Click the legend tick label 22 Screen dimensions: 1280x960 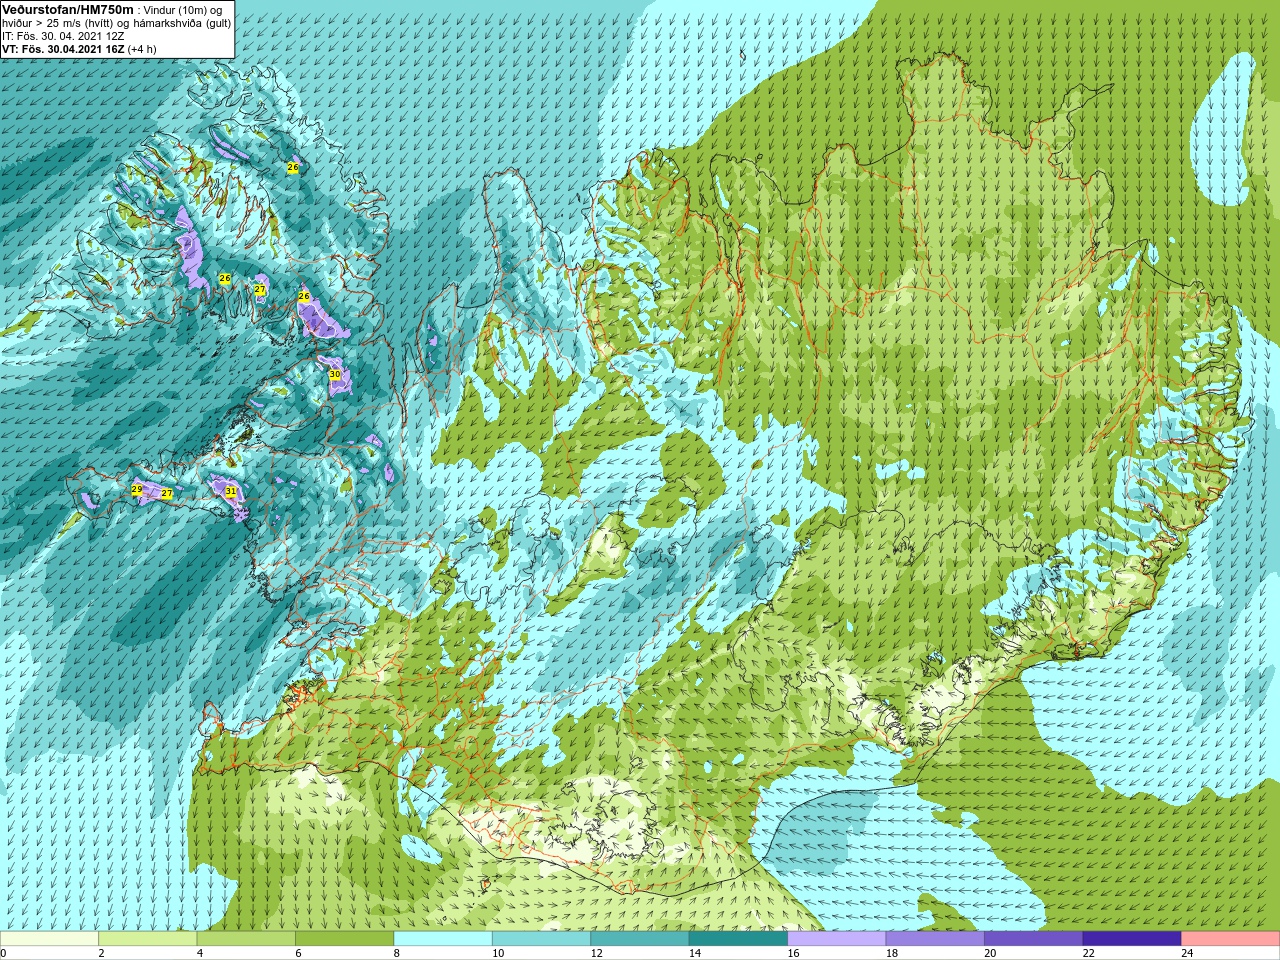pyautogui.click(x=1089, y=953)
